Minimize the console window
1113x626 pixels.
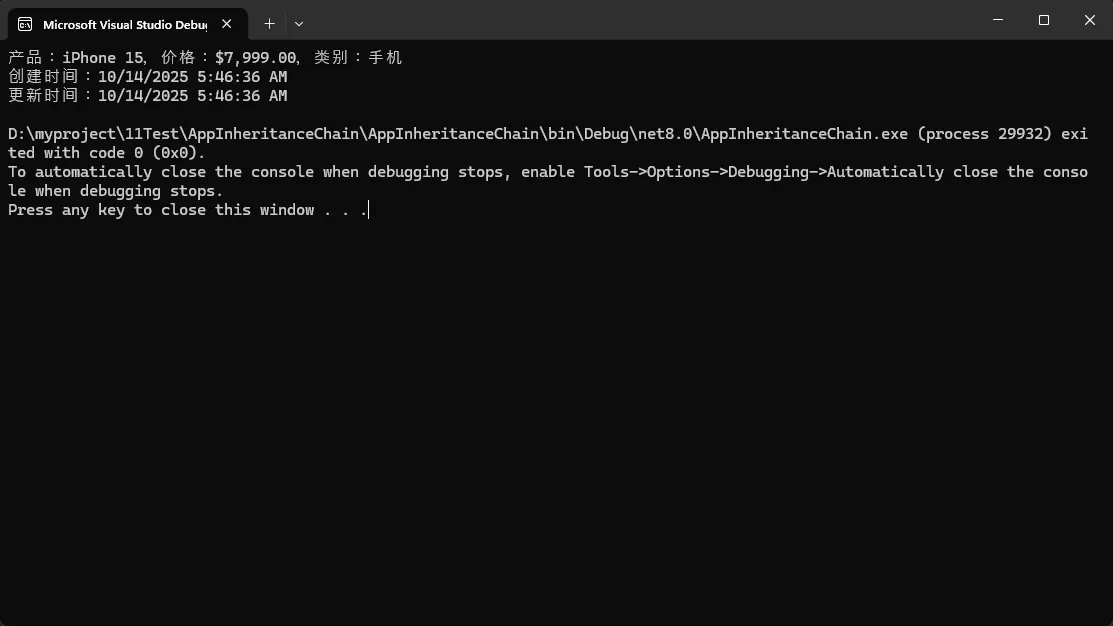tap(998, 20)
